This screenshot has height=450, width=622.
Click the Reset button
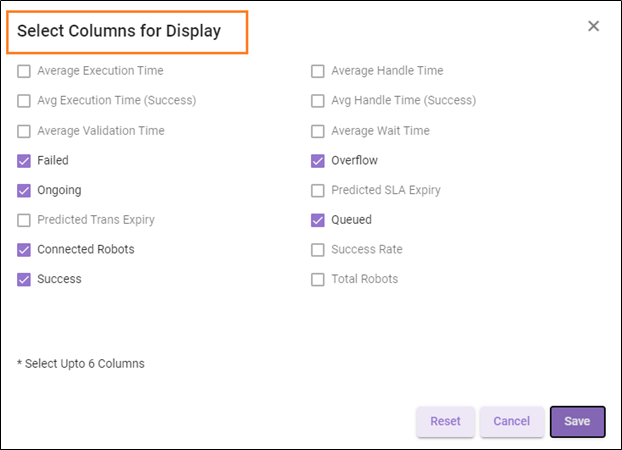[x=445, y=421]
